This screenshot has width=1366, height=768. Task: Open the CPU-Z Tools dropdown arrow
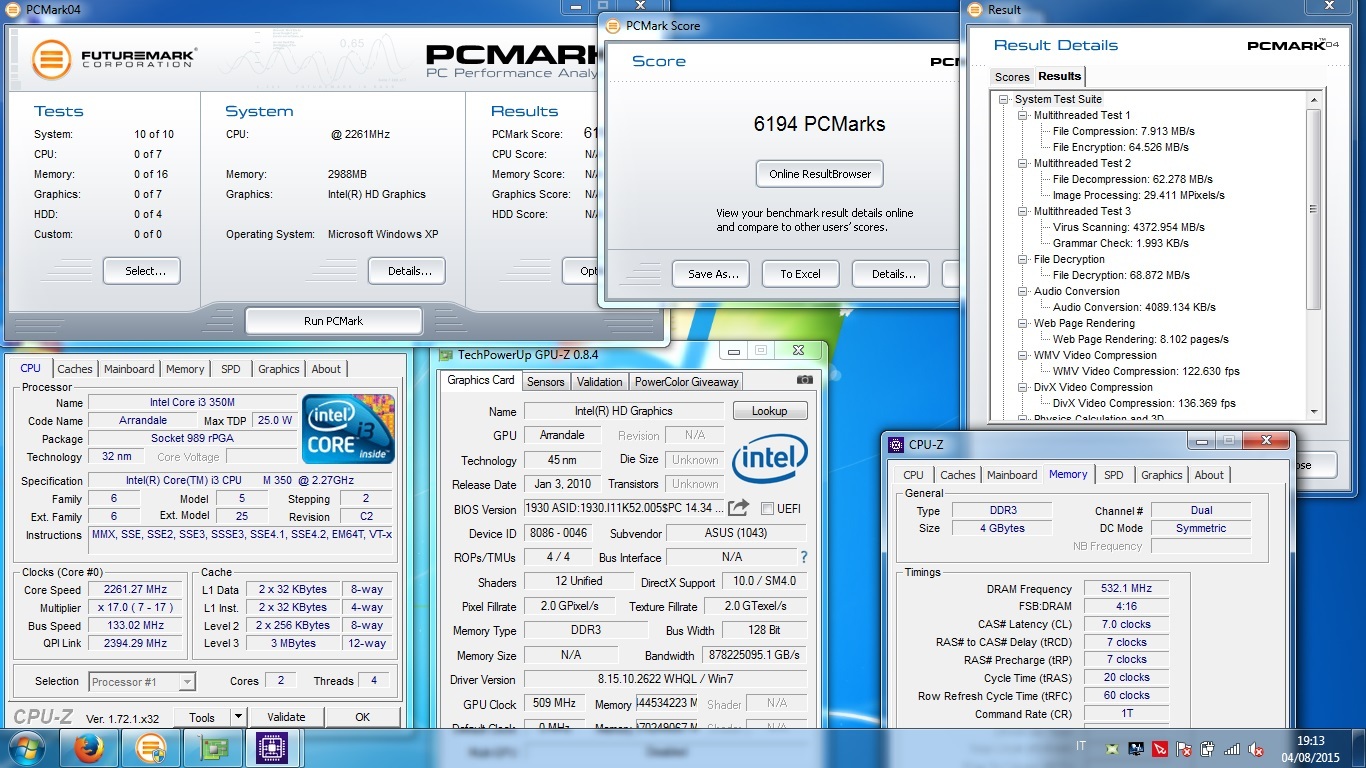point(237,717)
